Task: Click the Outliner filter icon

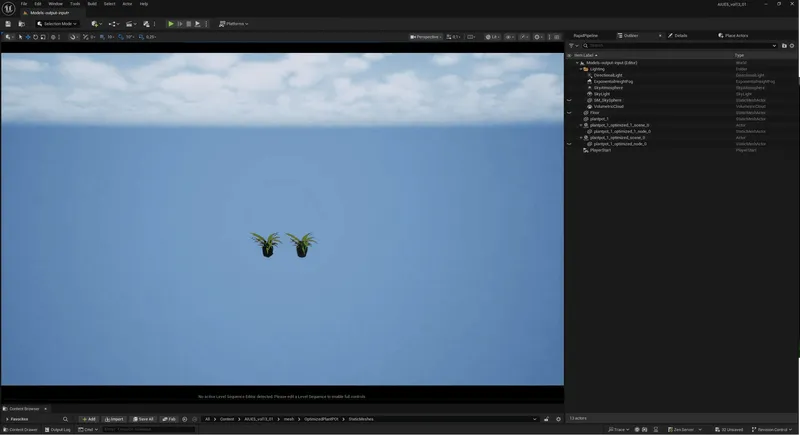Action: pos(572,45)
